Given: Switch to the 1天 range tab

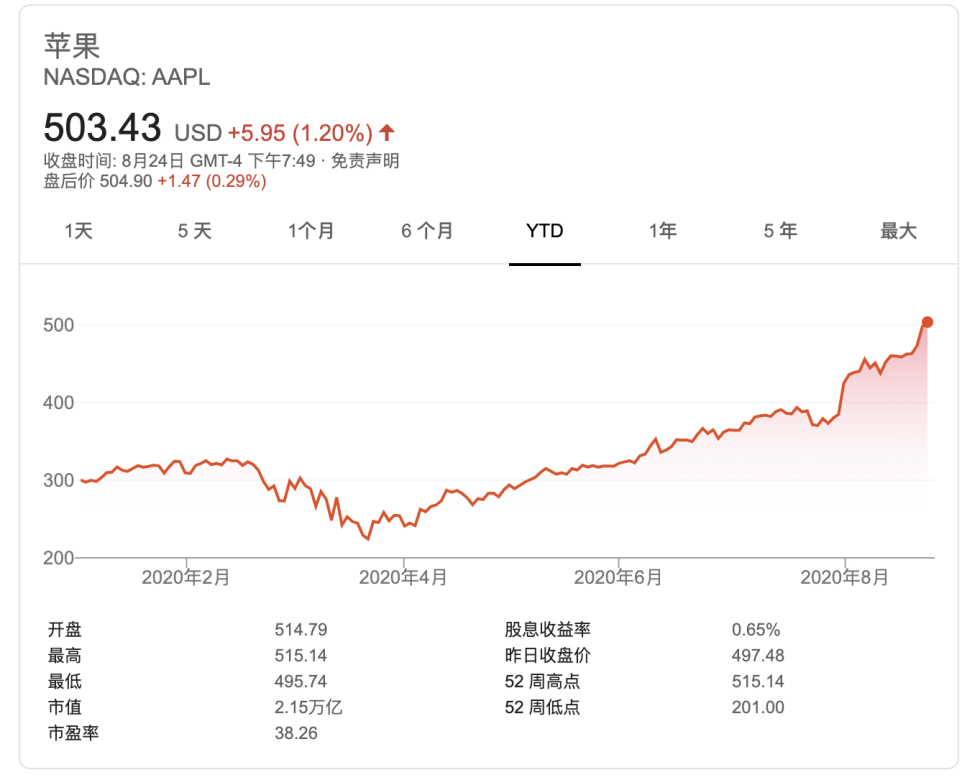Looking at the screenshot, I should [78, 231].
